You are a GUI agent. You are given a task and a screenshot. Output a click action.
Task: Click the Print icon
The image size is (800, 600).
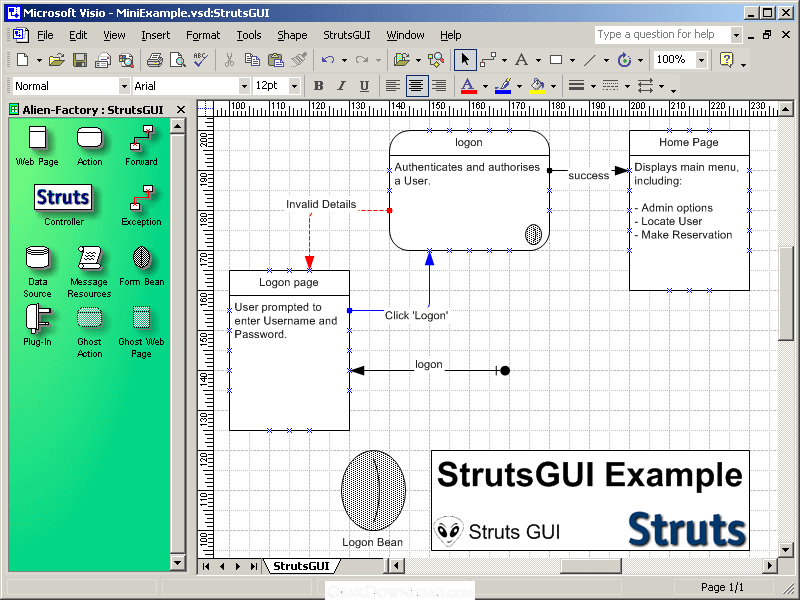155,60
